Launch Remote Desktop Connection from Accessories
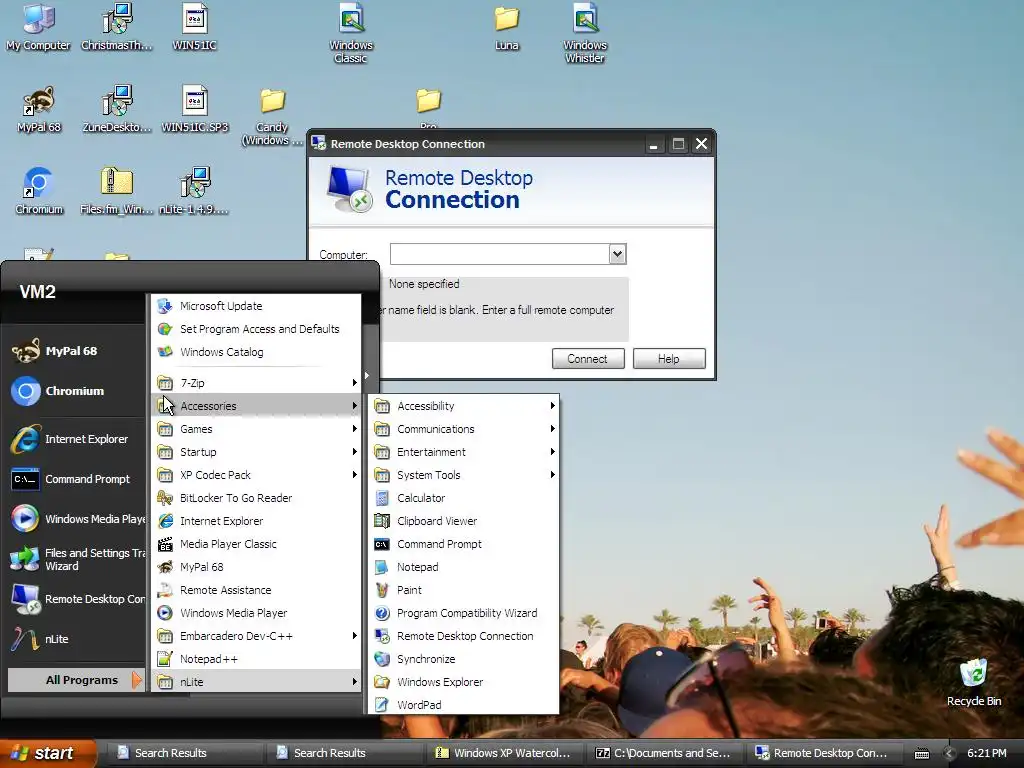Screen dimensions: 1024x768 [464, 635]
